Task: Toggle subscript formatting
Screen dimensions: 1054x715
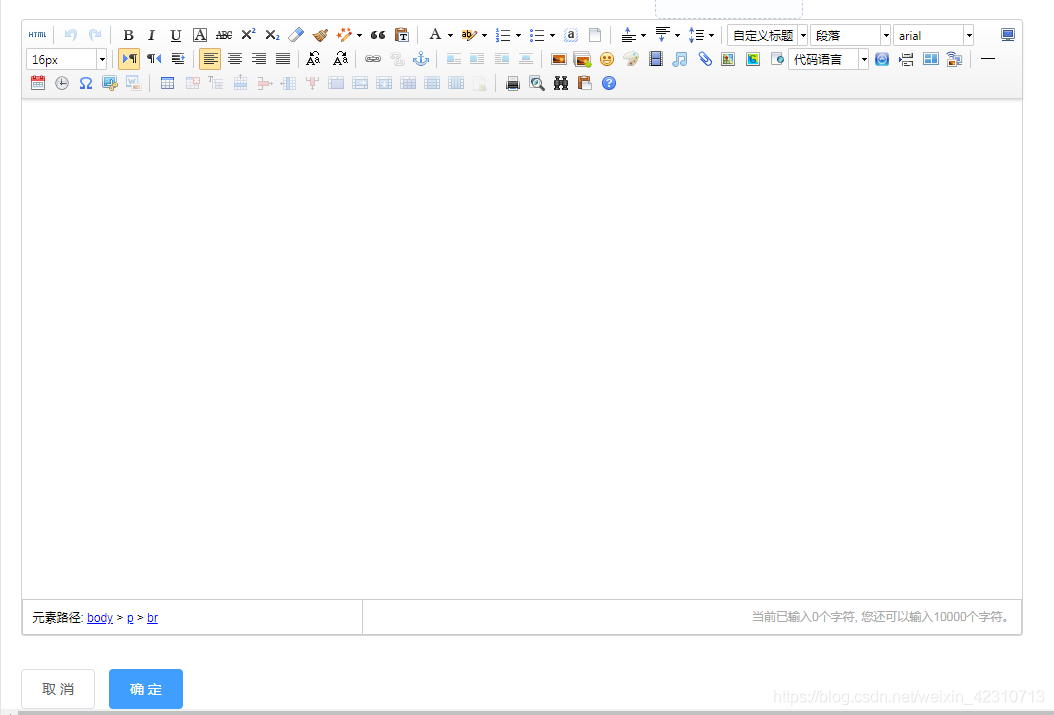Action: [272, 35]
